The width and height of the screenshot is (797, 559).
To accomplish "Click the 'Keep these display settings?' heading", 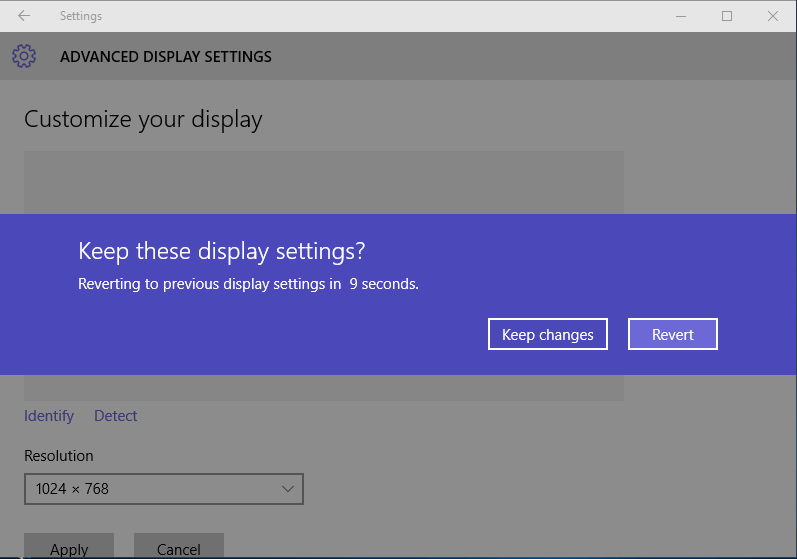I will click(x=222, y=252).
